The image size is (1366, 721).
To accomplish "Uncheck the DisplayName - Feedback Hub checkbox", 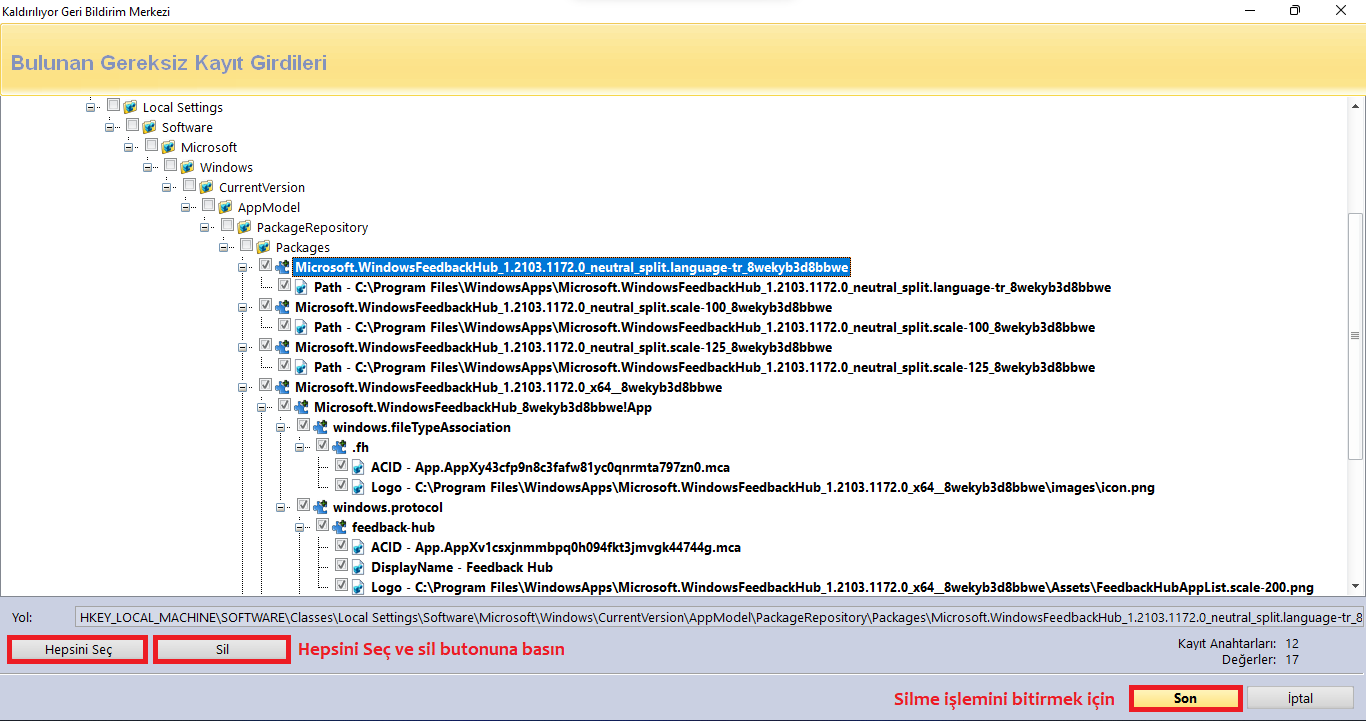I will point(341,566).
